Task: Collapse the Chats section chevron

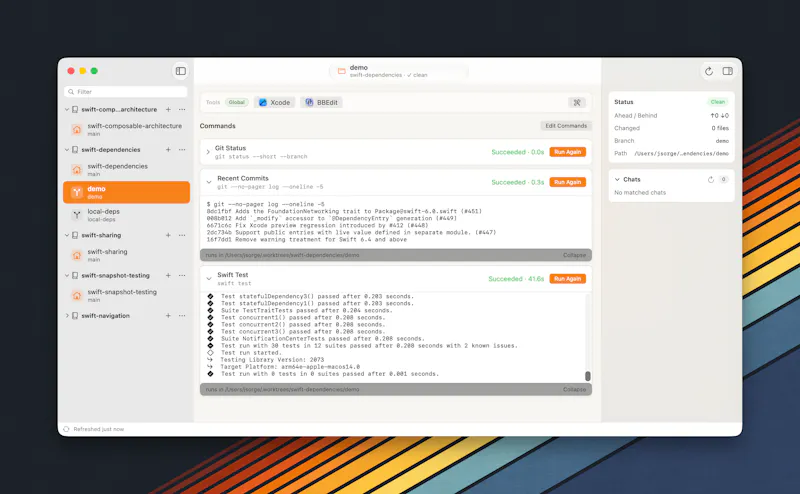Action: 617,180
